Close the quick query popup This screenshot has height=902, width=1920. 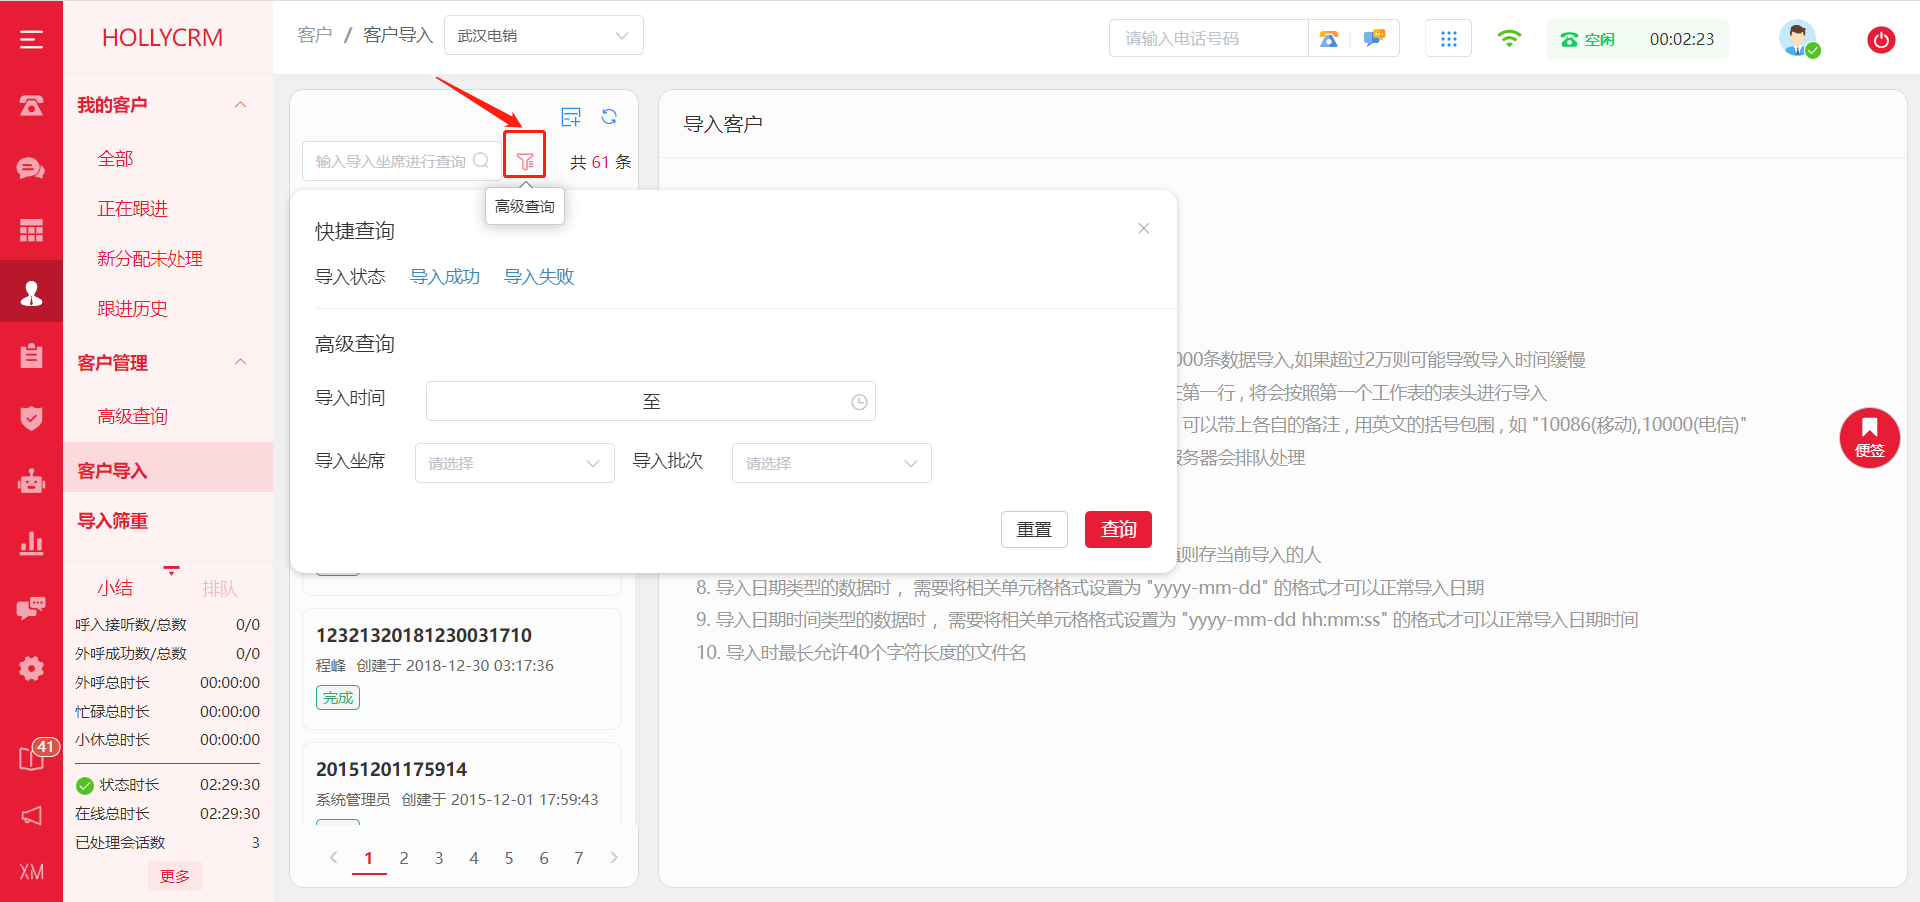click(1144, 229)
